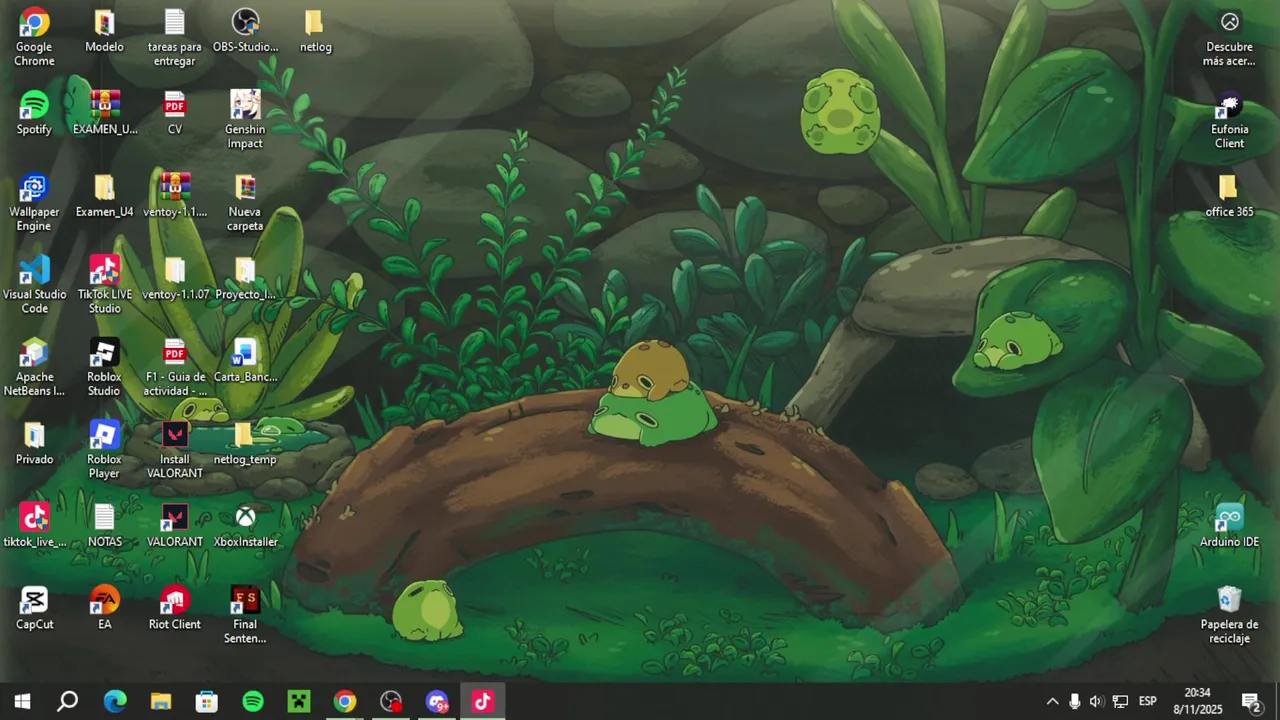Select the OBS-Studio desktop shortcut
This screenshot has width=1280, height=720.
click(245, 30)
